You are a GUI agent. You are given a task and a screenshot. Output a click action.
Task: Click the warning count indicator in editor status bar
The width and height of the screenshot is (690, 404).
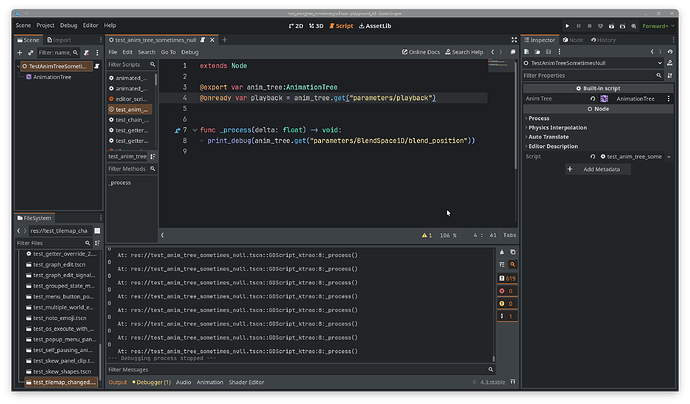coord(427,235)
